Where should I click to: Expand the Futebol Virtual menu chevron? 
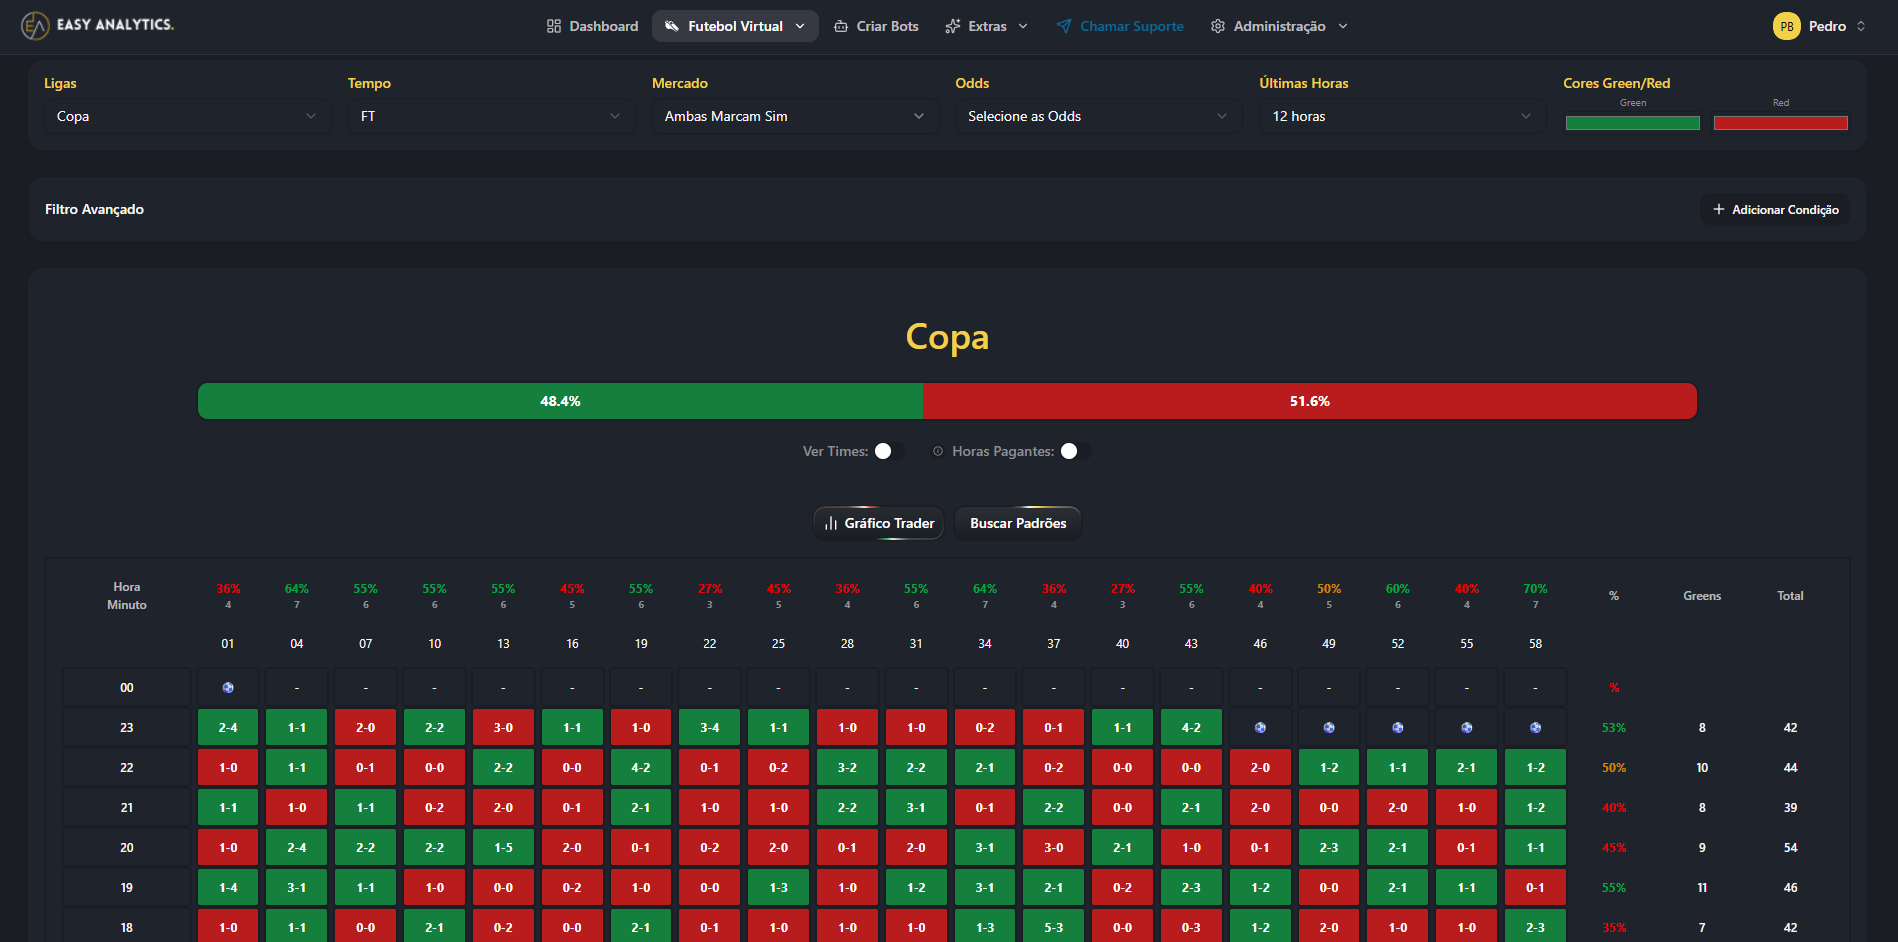pos(800,26)
